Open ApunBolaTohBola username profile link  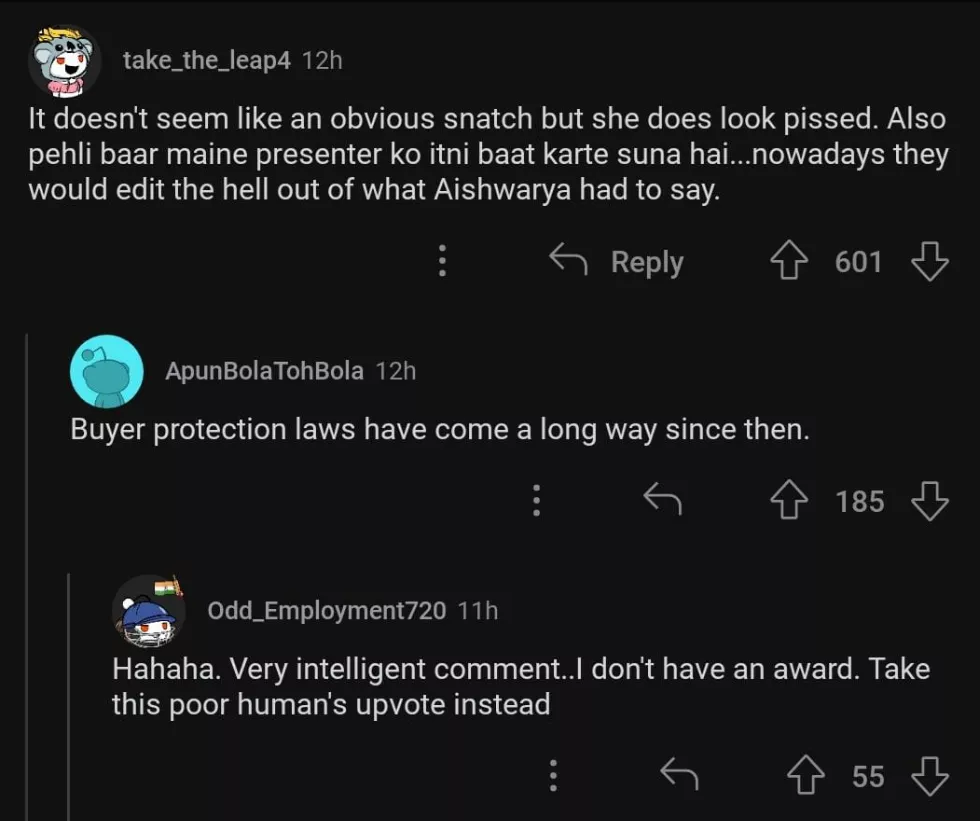[264, 371]
